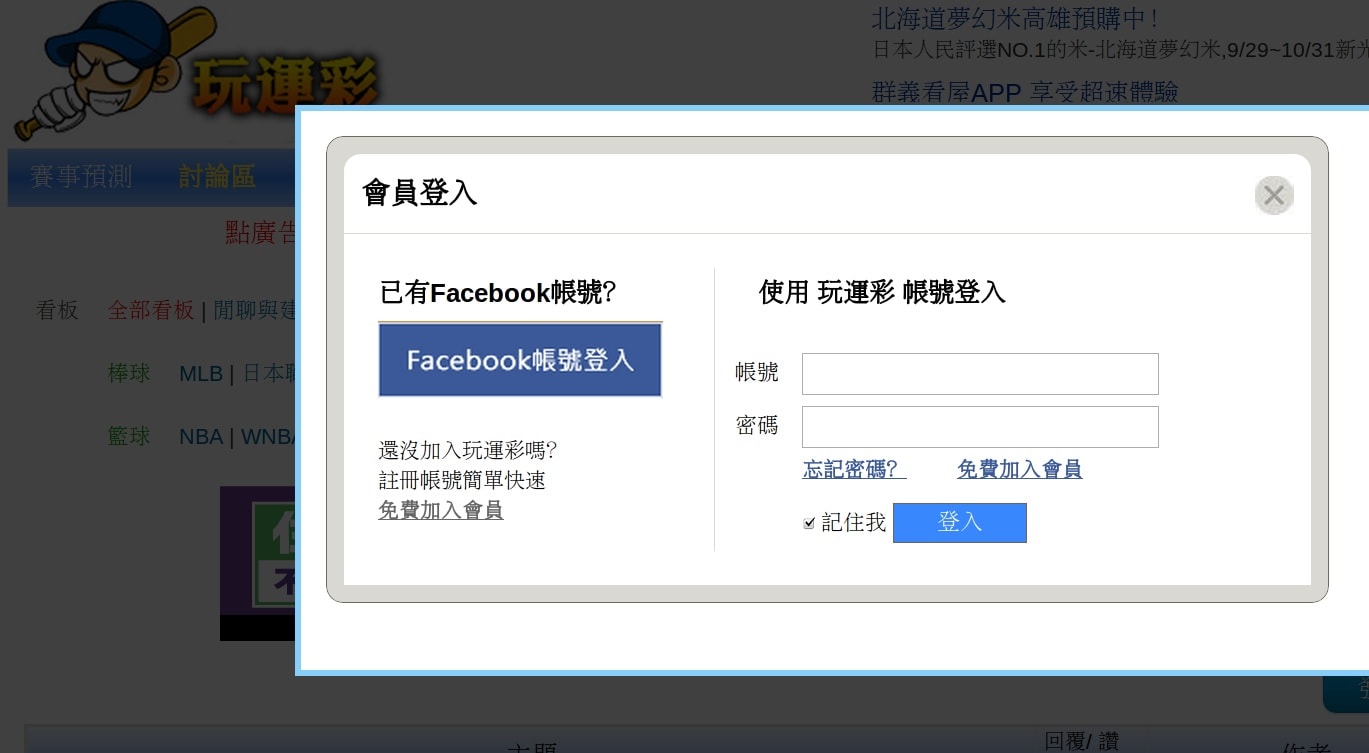Close the 會員登入 login dialog
1369x753 pixels.
(x=1274, y=195)
